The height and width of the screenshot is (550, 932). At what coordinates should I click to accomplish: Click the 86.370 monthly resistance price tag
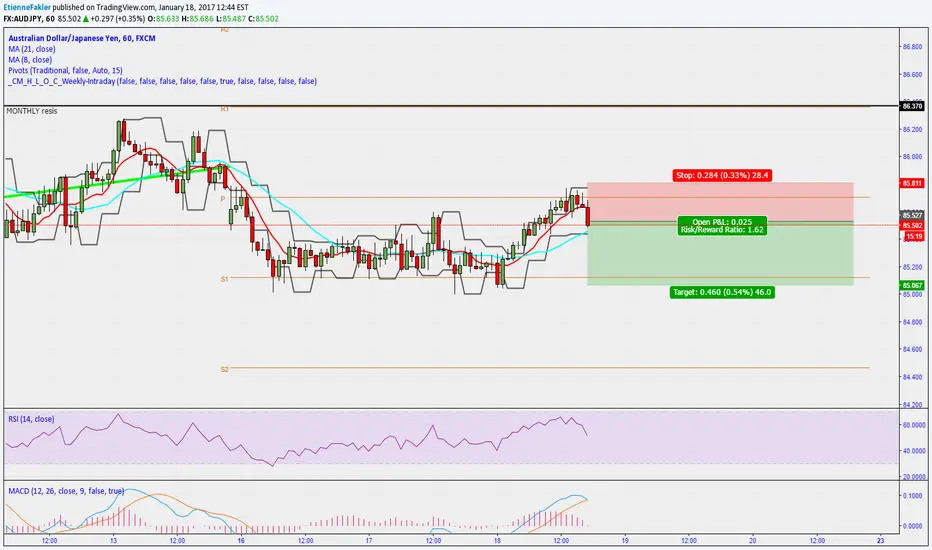(x=912, y=106)
